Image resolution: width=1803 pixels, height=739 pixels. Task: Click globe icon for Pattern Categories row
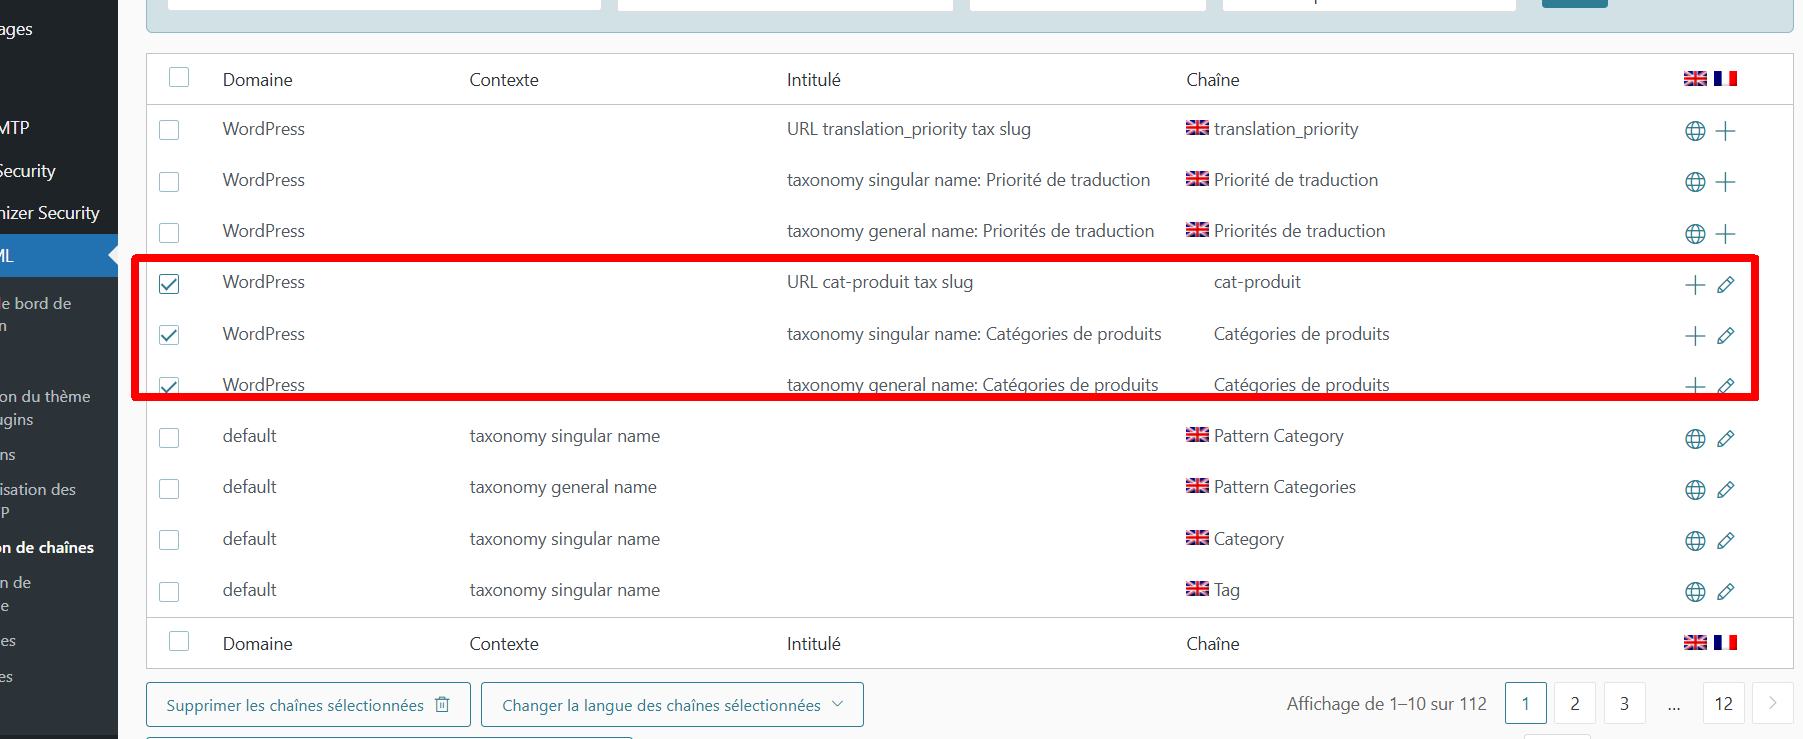1695,490
